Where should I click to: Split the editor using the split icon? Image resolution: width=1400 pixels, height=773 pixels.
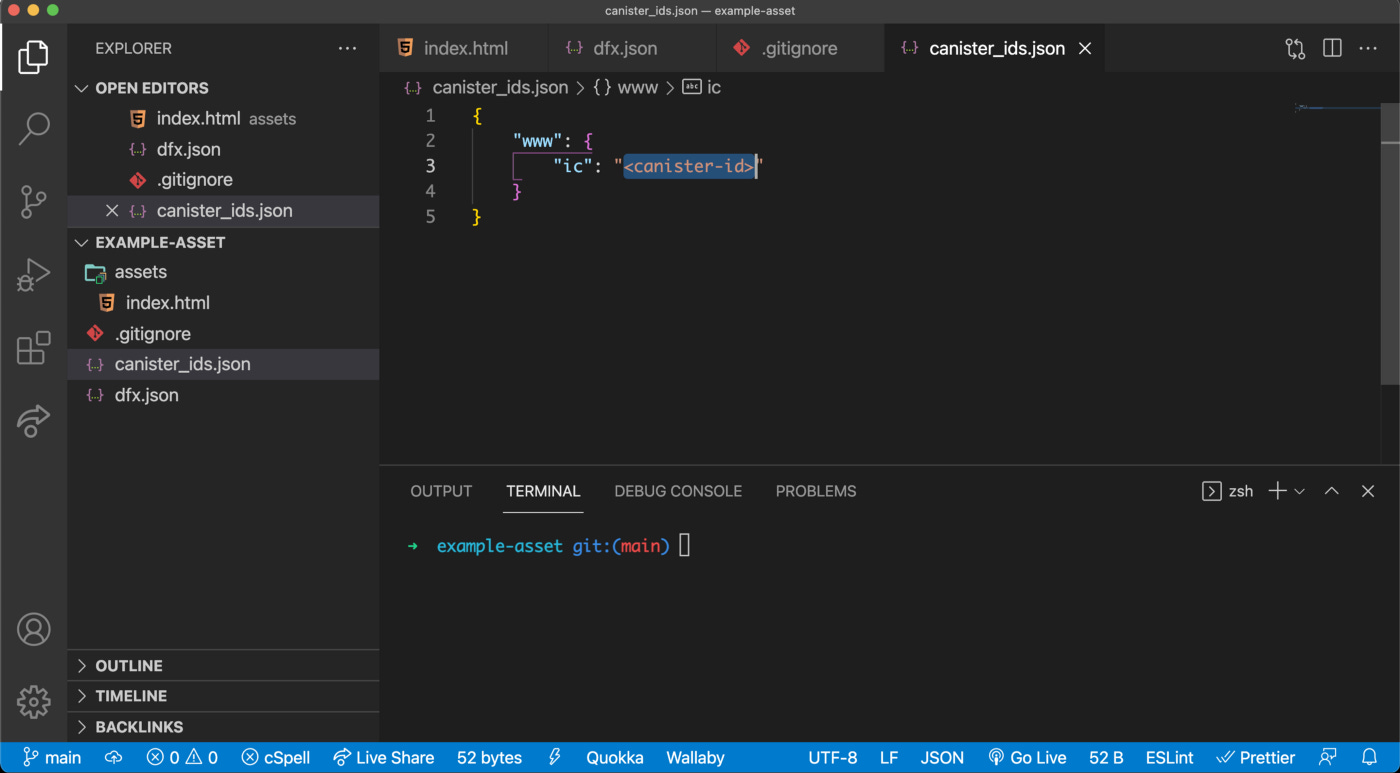point(1331,48)
